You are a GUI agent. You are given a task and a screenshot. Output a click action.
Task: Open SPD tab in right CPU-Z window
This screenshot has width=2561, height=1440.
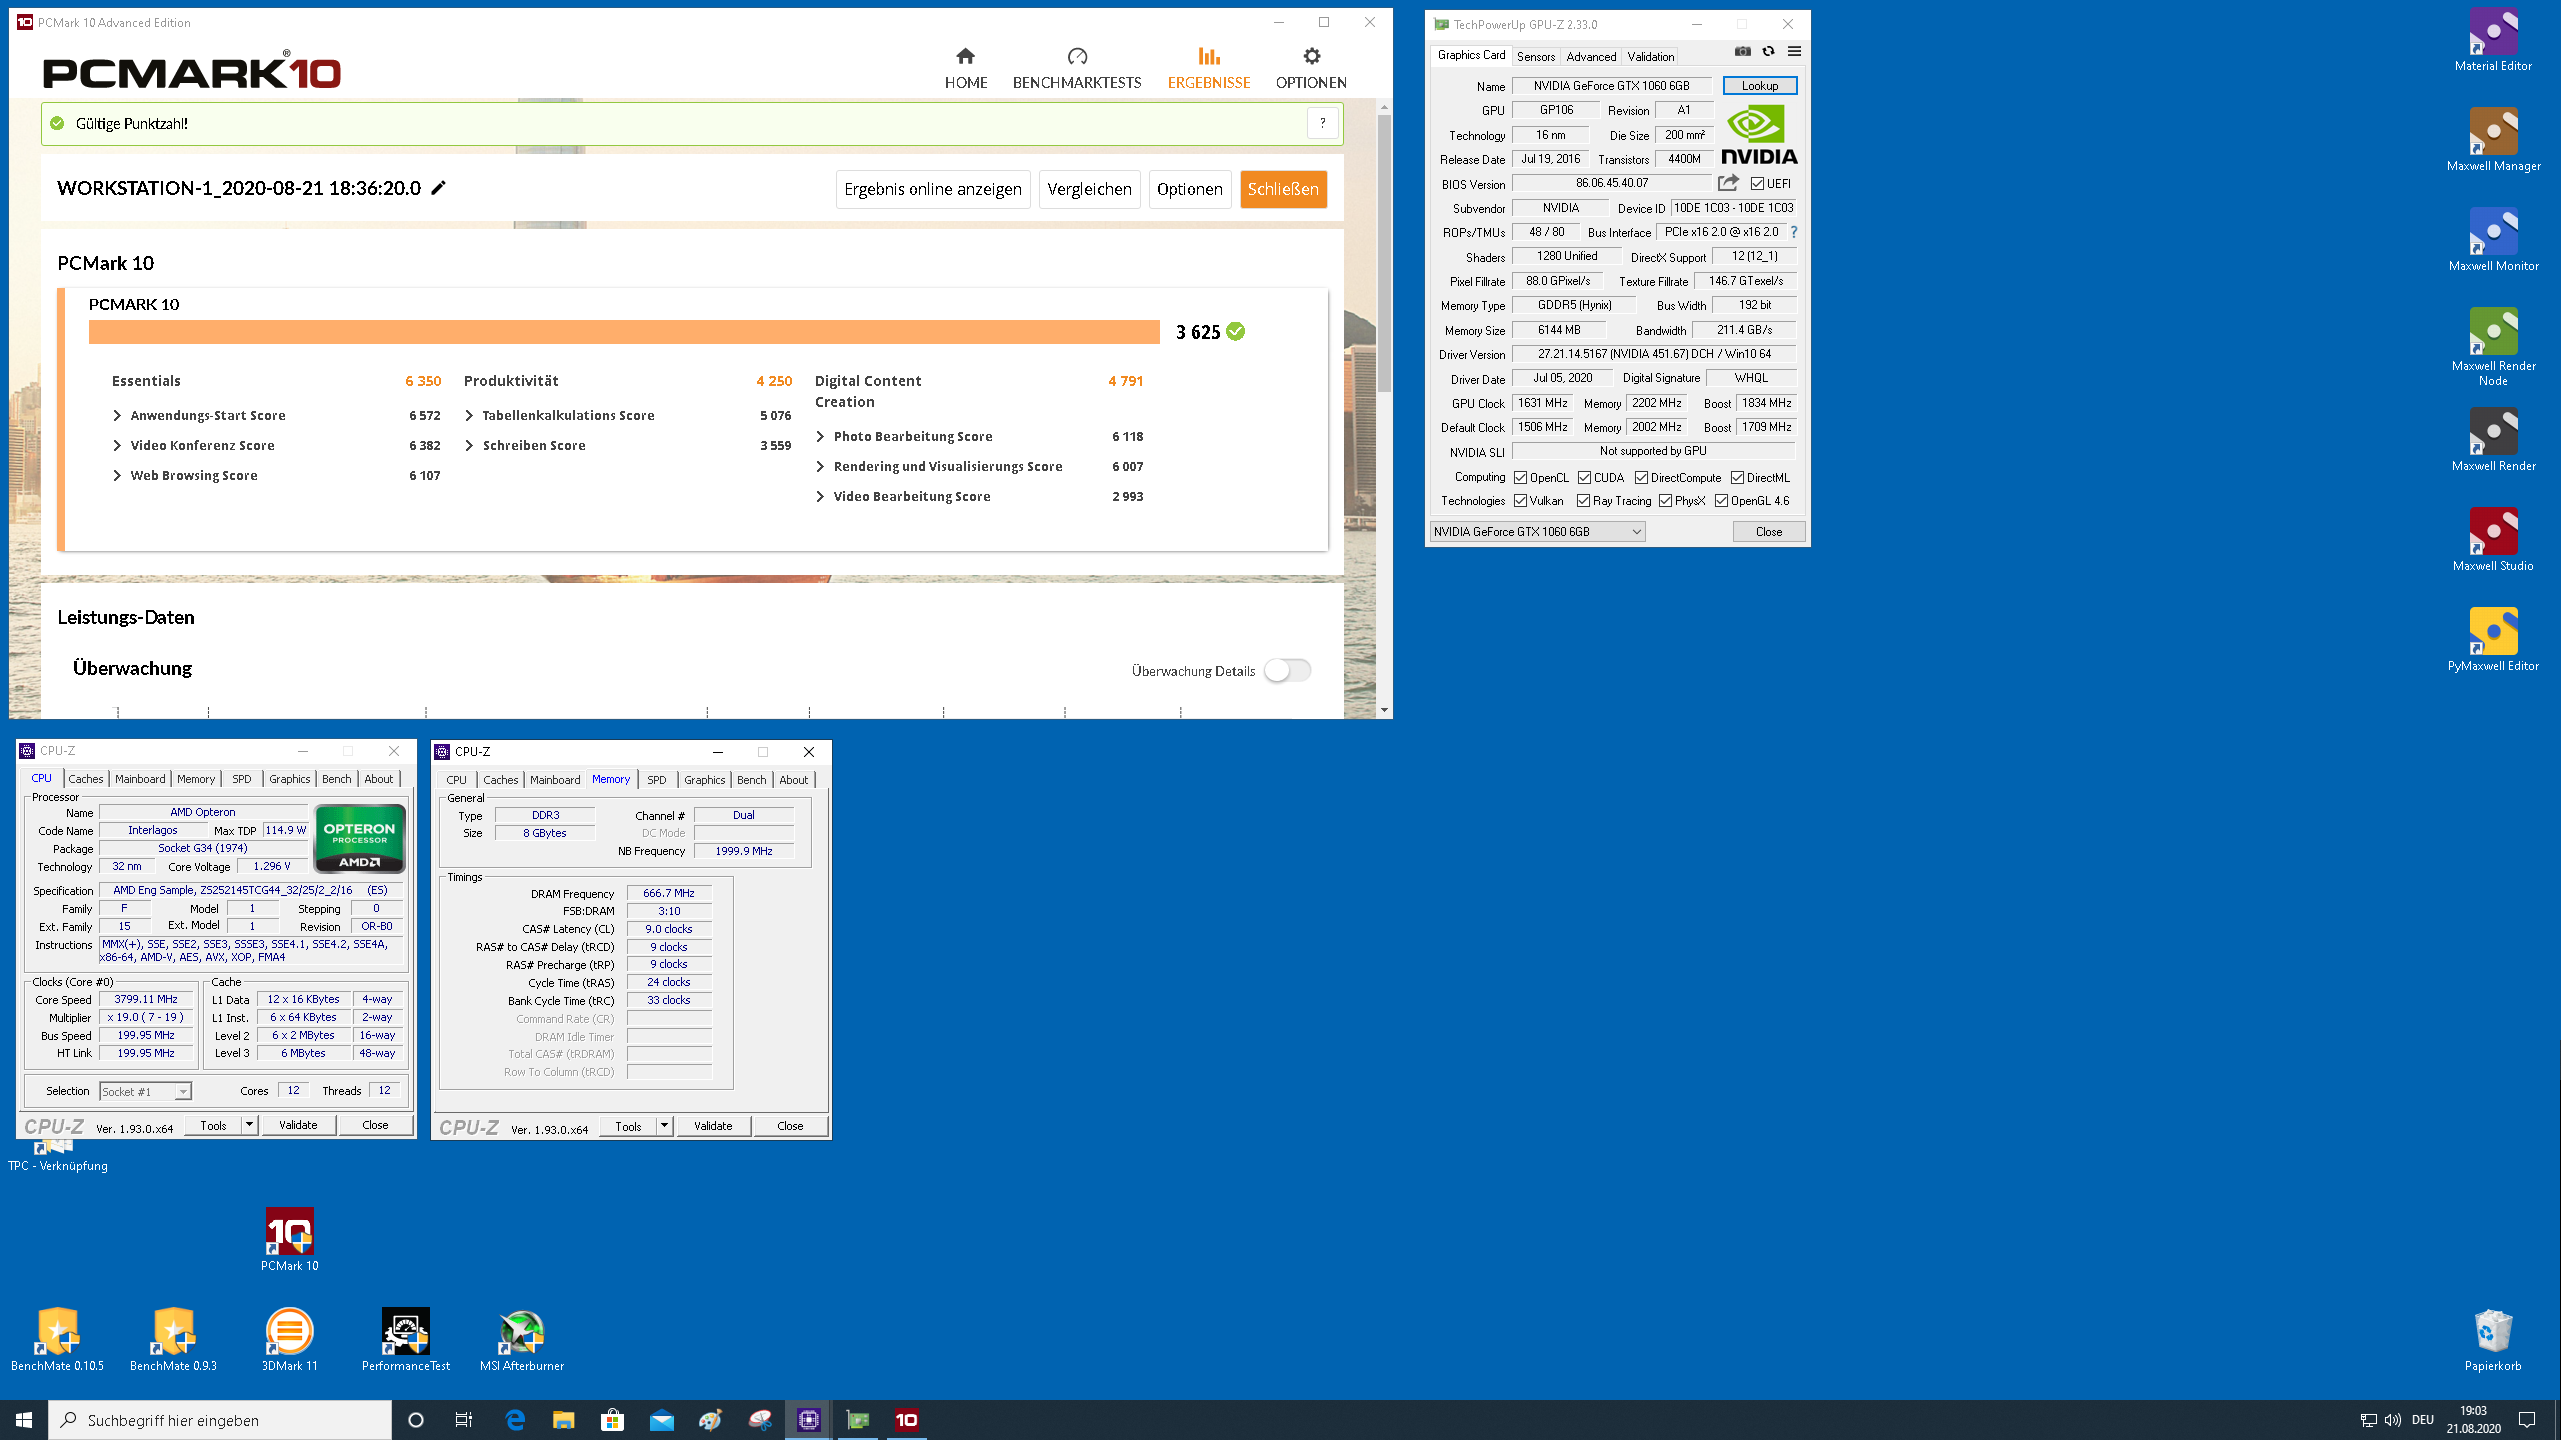point(656,780)
